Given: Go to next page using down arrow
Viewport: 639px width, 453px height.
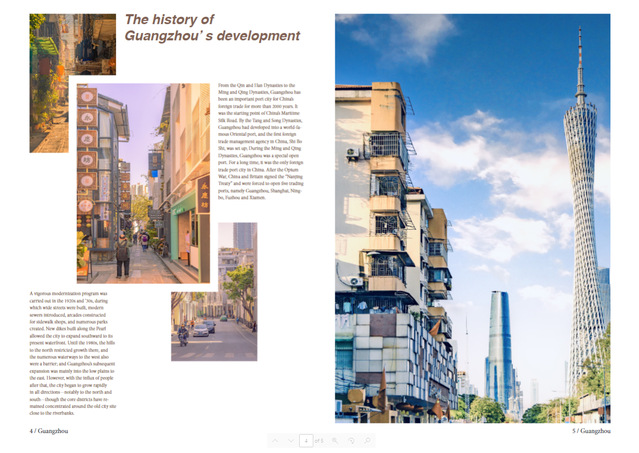Looking at the screenshot, I should coord(291,441).
